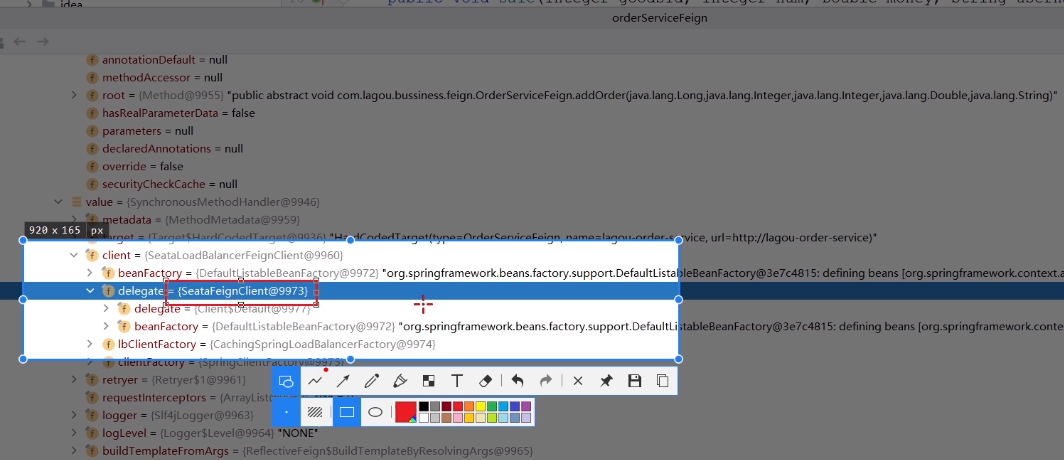The width and height of the screenshot is (1064, 460).
Task: Choose the smallest dot line thickness
Action: tap(286, 412)
